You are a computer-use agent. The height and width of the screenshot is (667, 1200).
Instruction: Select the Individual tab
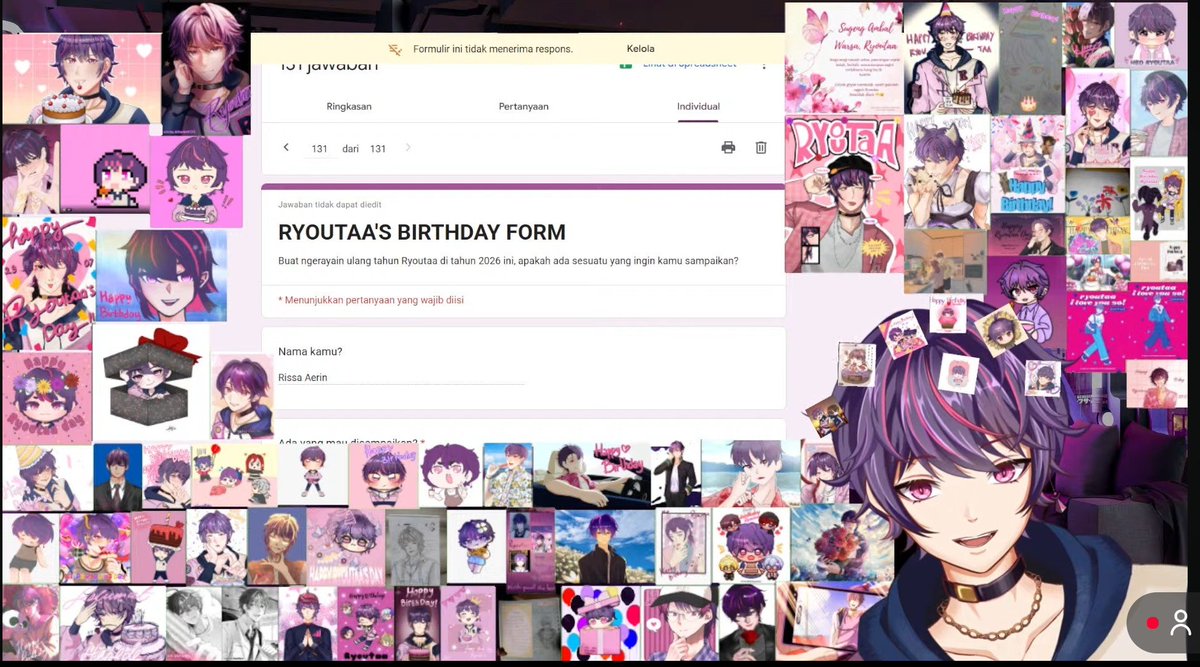[x=698, y=106]
